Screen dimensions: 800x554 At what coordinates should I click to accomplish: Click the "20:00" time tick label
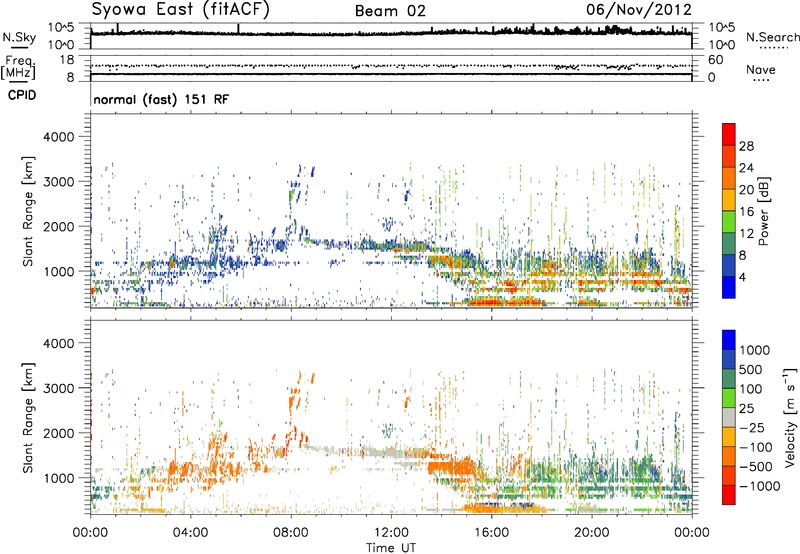pyautogui.click(x=591, y=533)
